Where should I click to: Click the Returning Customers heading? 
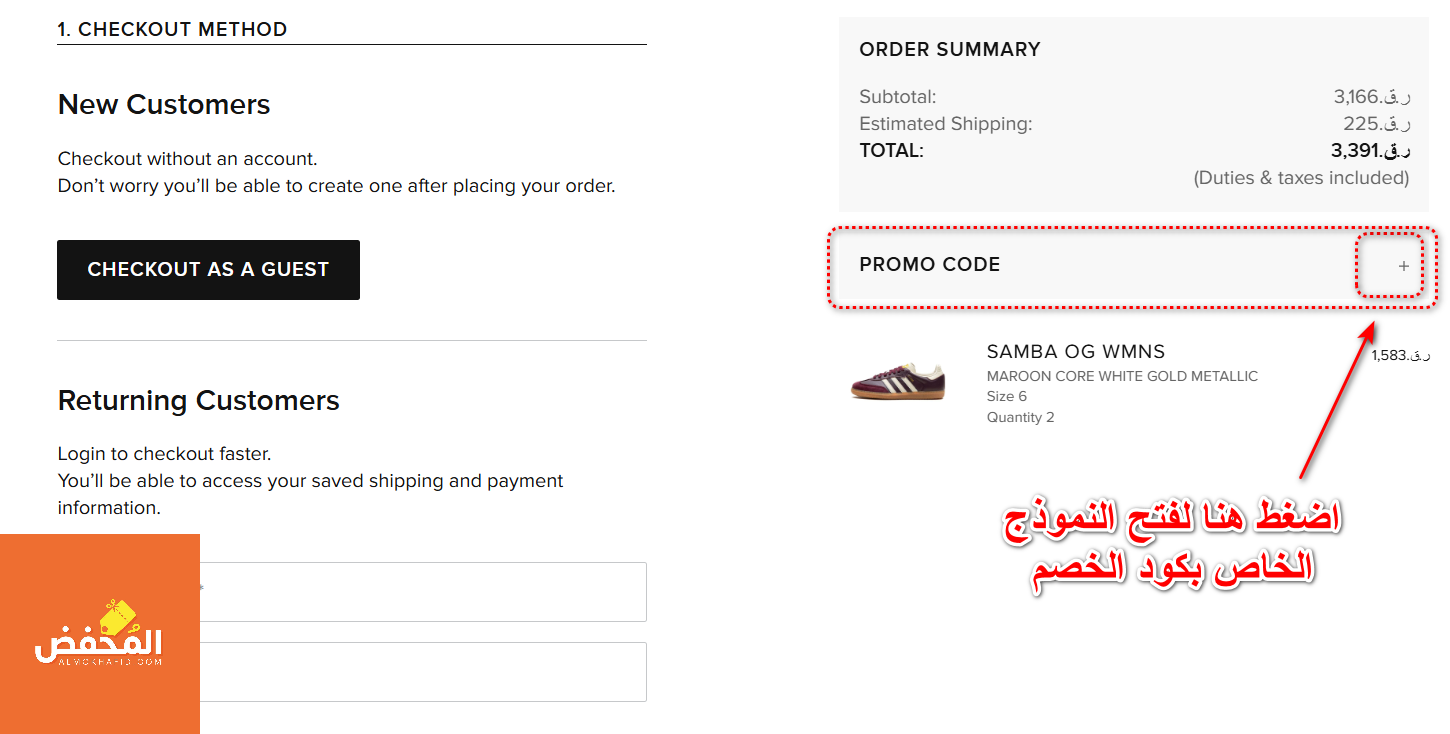199,400
